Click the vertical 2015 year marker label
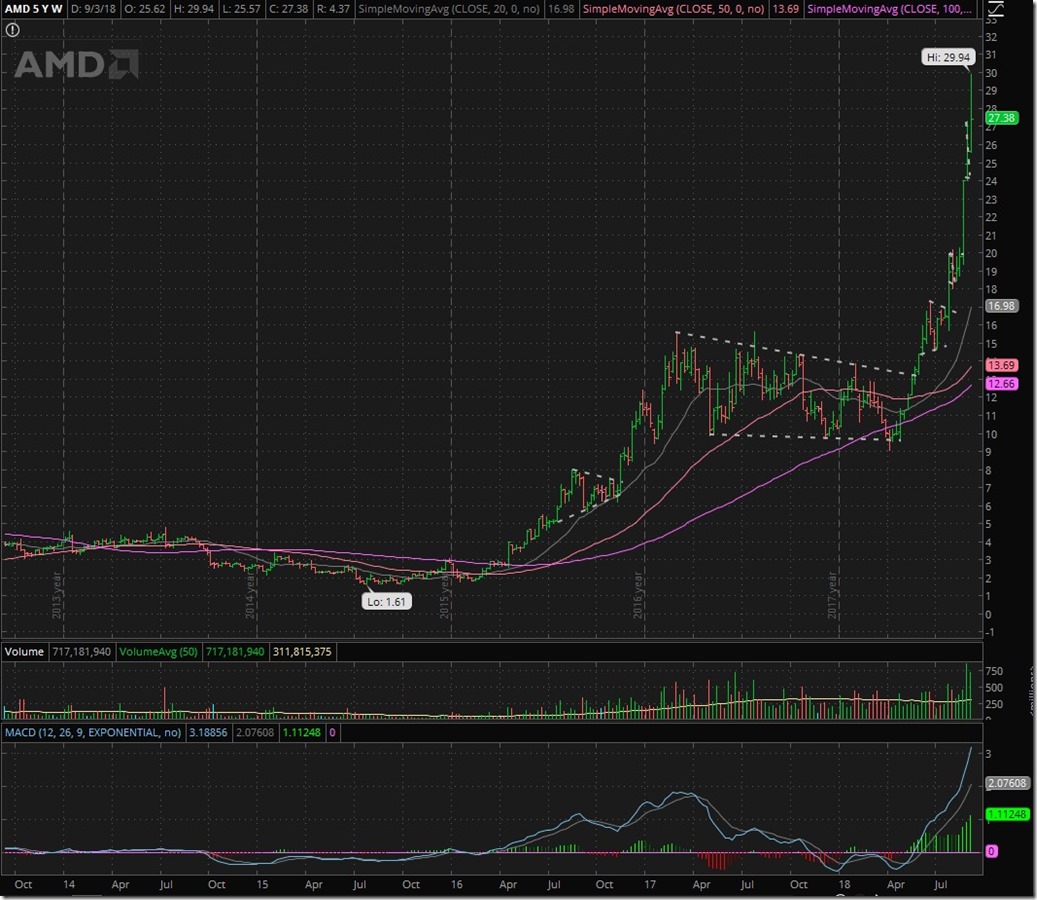The width and height of the screenshot is (1037, 900). [x=444, y=594]
